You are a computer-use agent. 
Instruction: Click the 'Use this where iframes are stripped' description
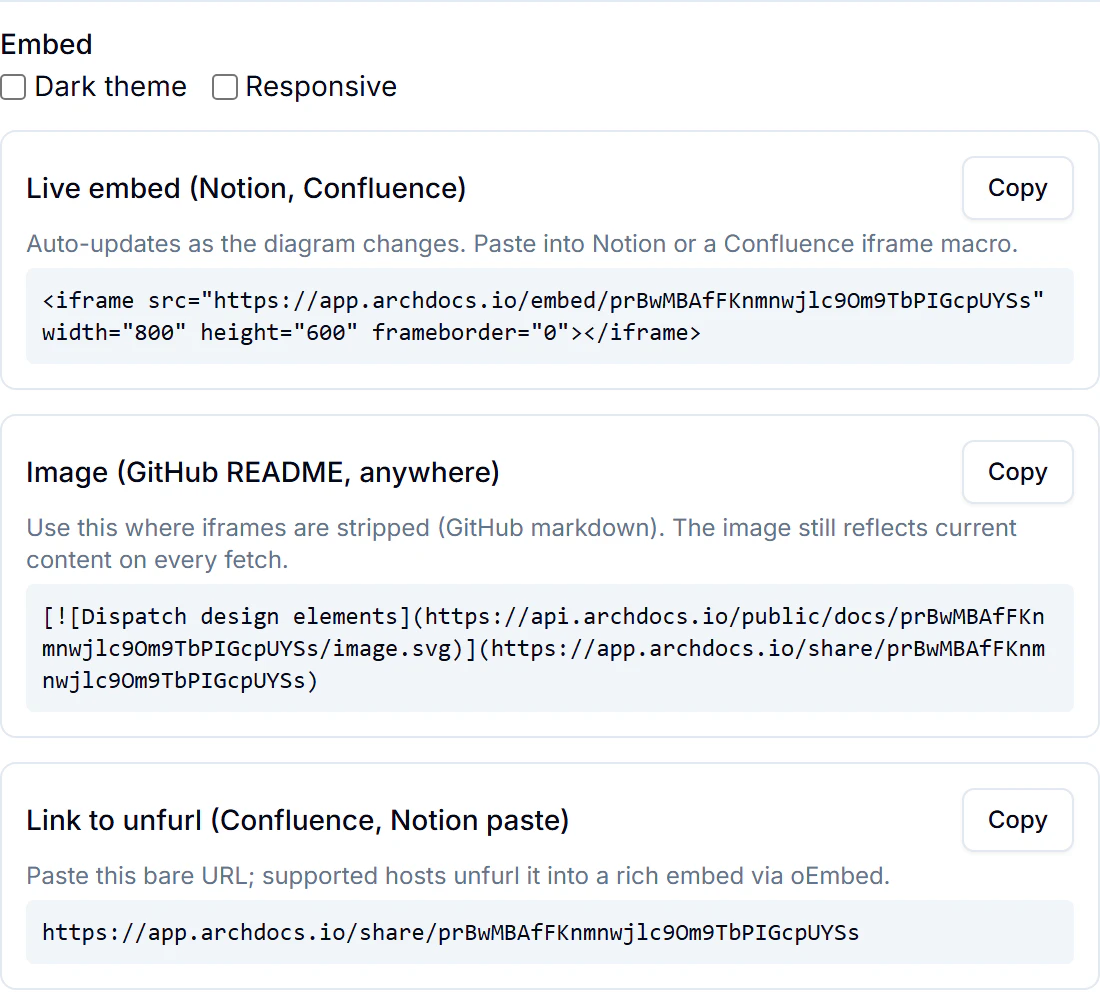(x=521, y=544)
